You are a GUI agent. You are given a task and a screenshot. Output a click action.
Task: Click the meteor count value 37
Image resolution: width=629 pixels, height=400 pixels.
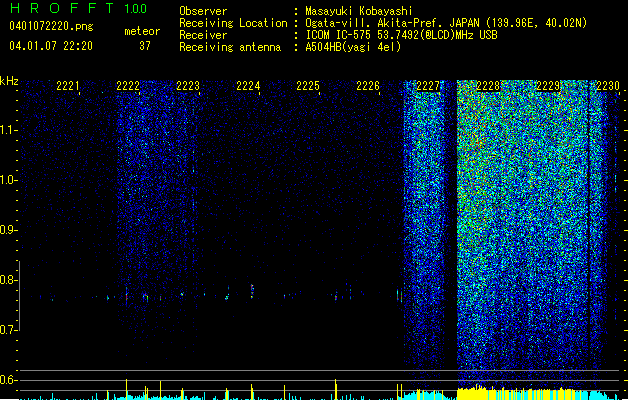tap(145, 46)
